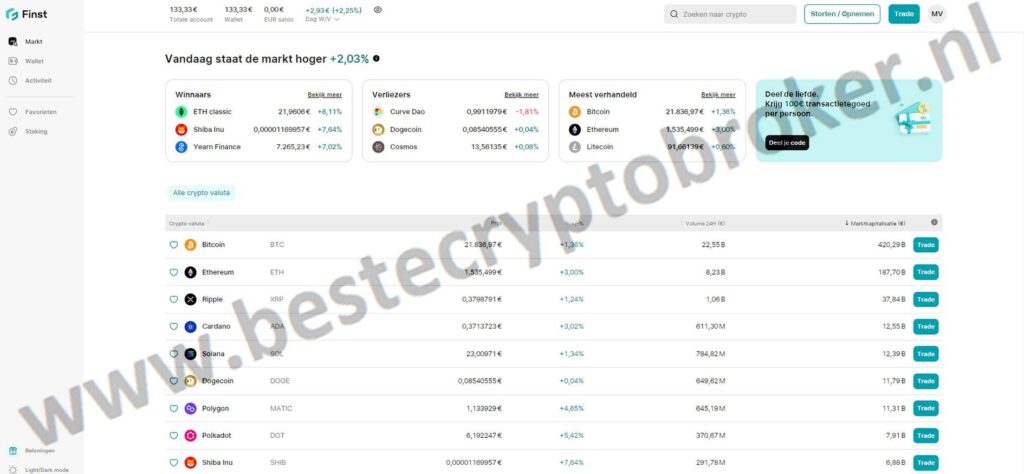Click the Shiba Inu icon in Winnaars
Screen dimensions: 1024x474
click(181, 129)
